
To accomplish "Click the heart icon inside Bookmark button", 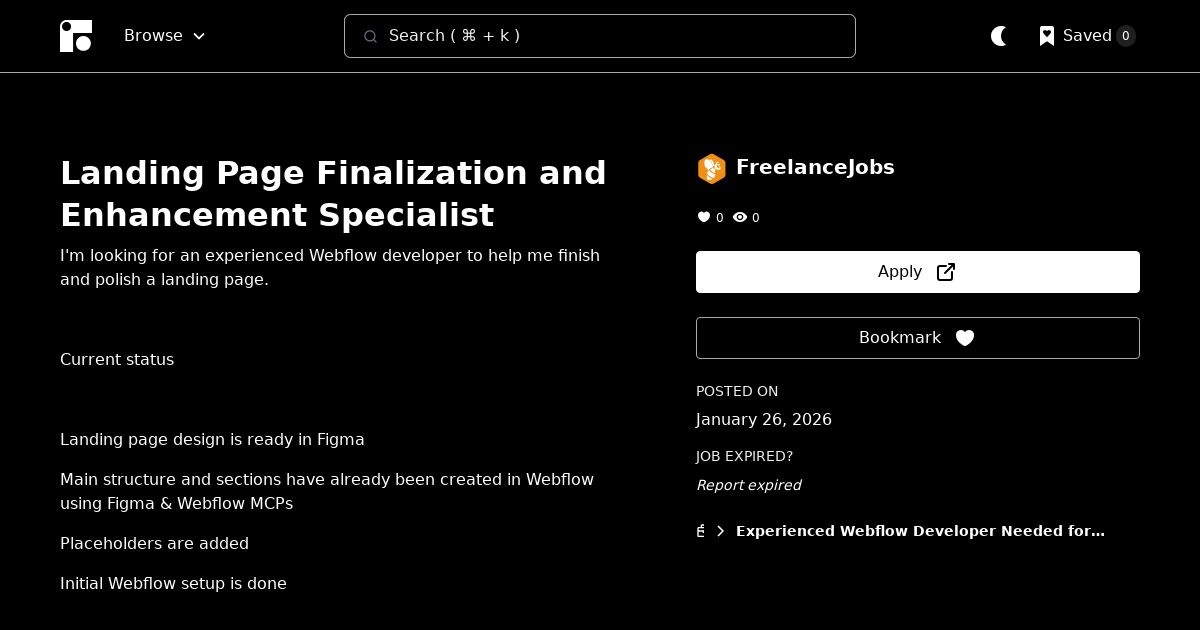I will [x=965, y=338].
